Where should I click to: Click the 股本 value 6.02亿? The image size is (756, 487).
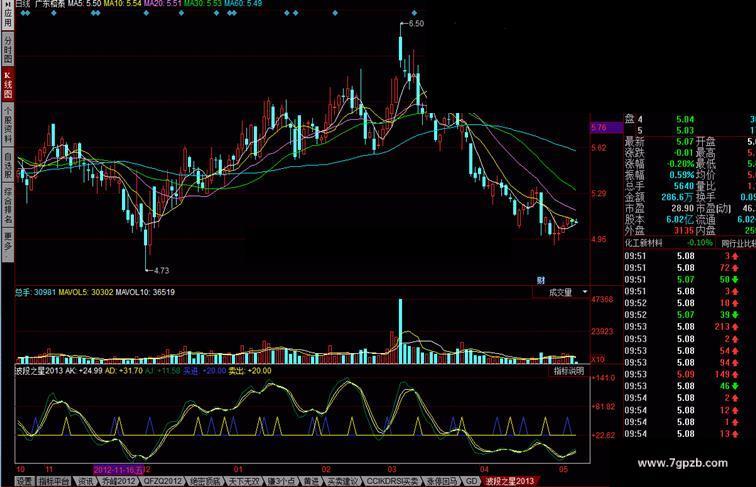pos(680,219)
